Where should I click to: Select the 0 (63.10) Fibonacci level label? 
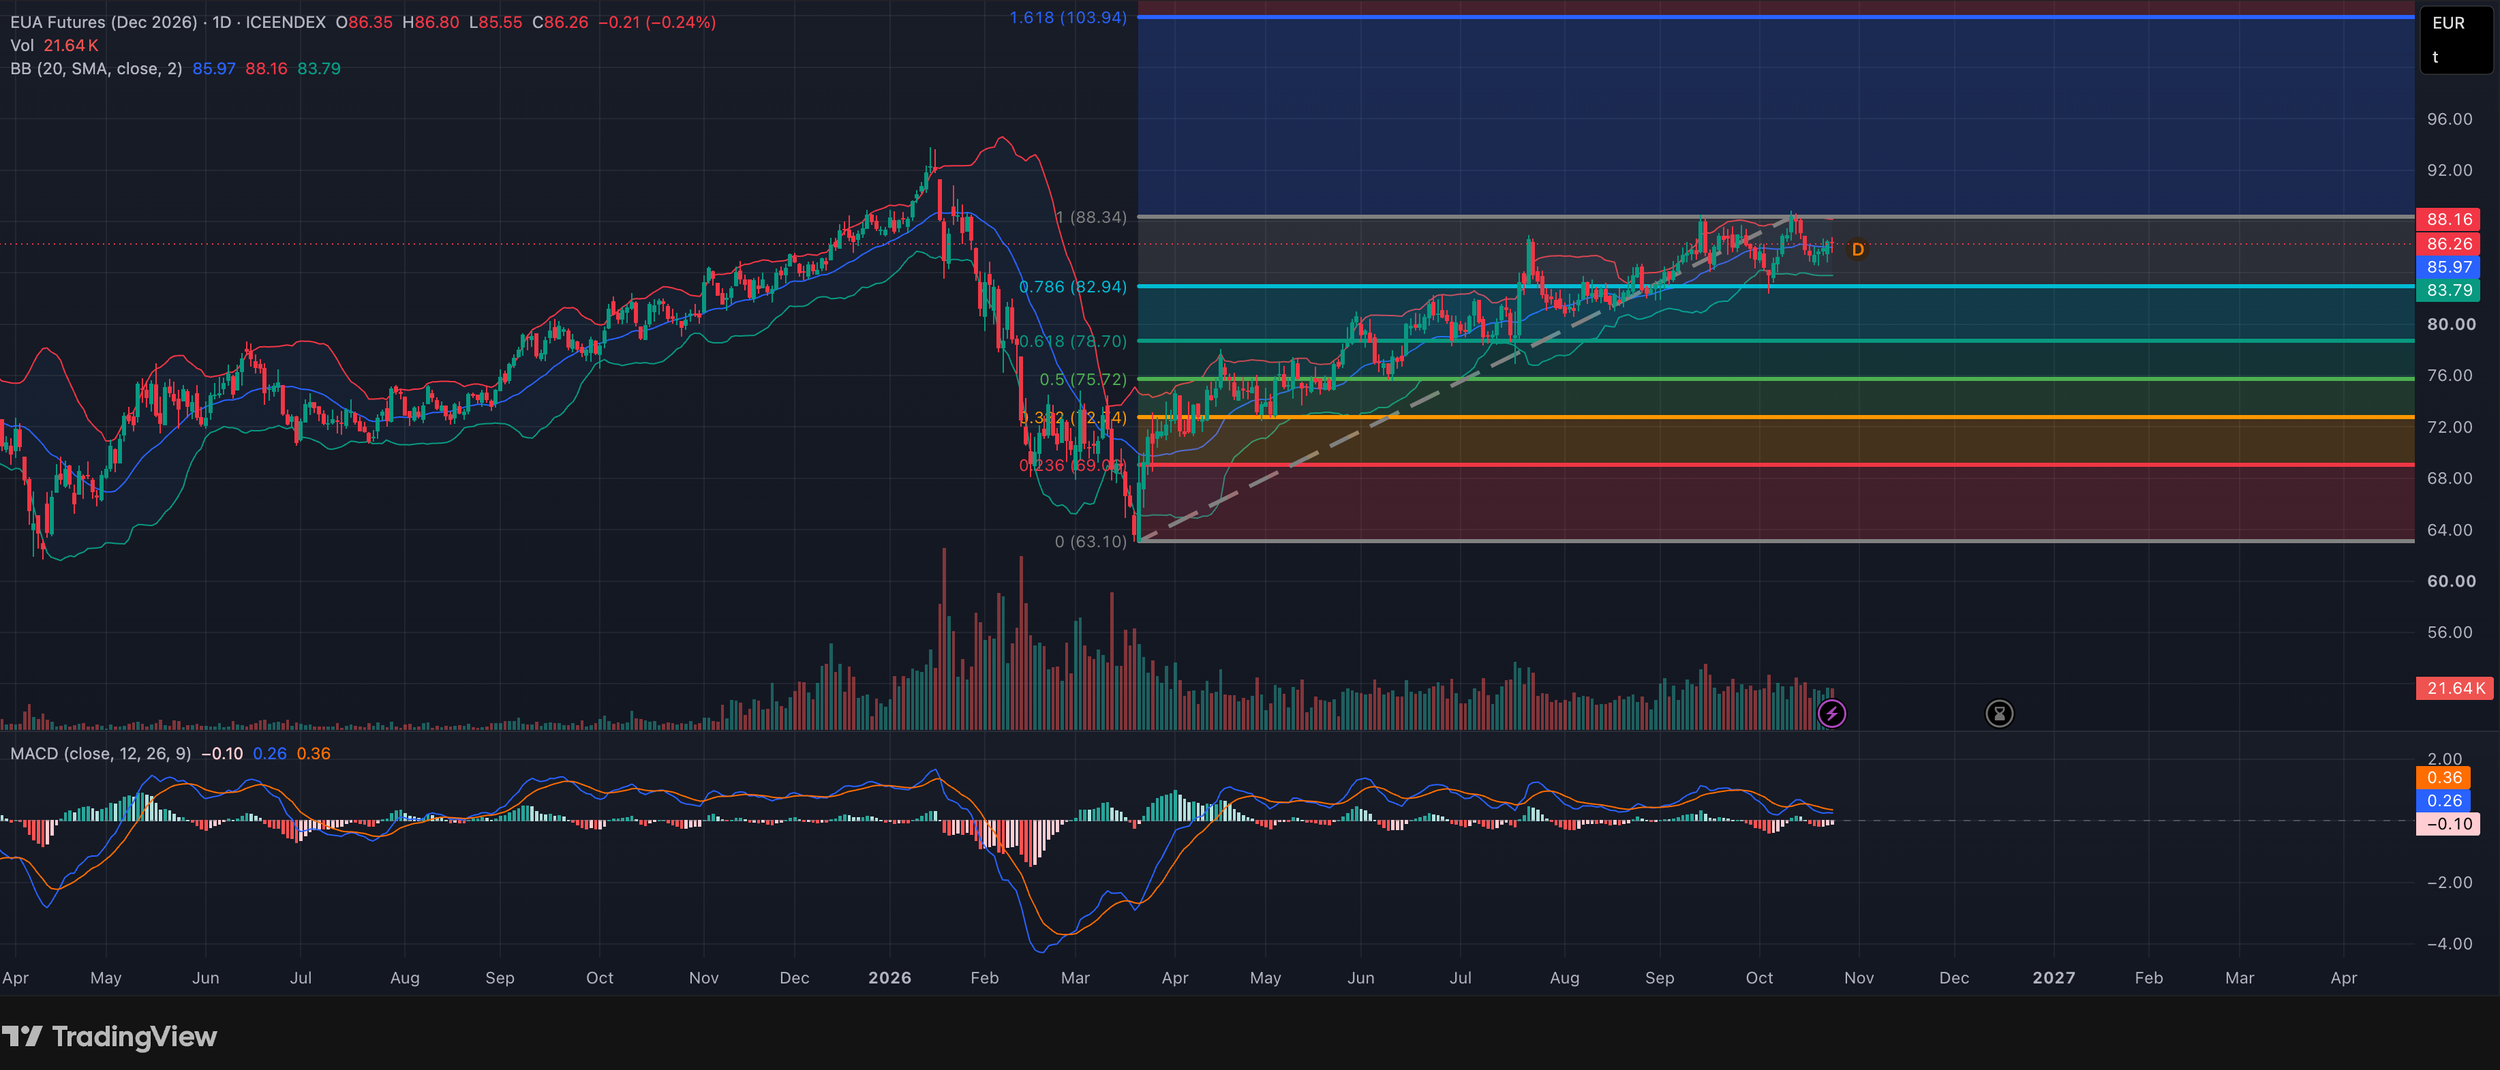1091,541
